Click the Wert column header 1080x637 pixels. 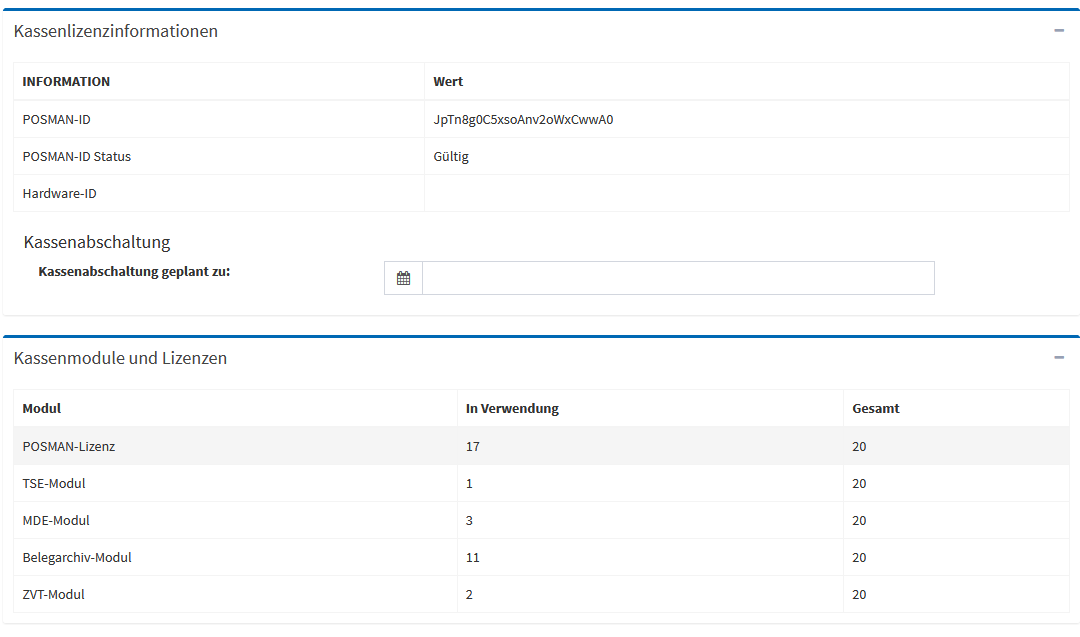click(448, 82)
